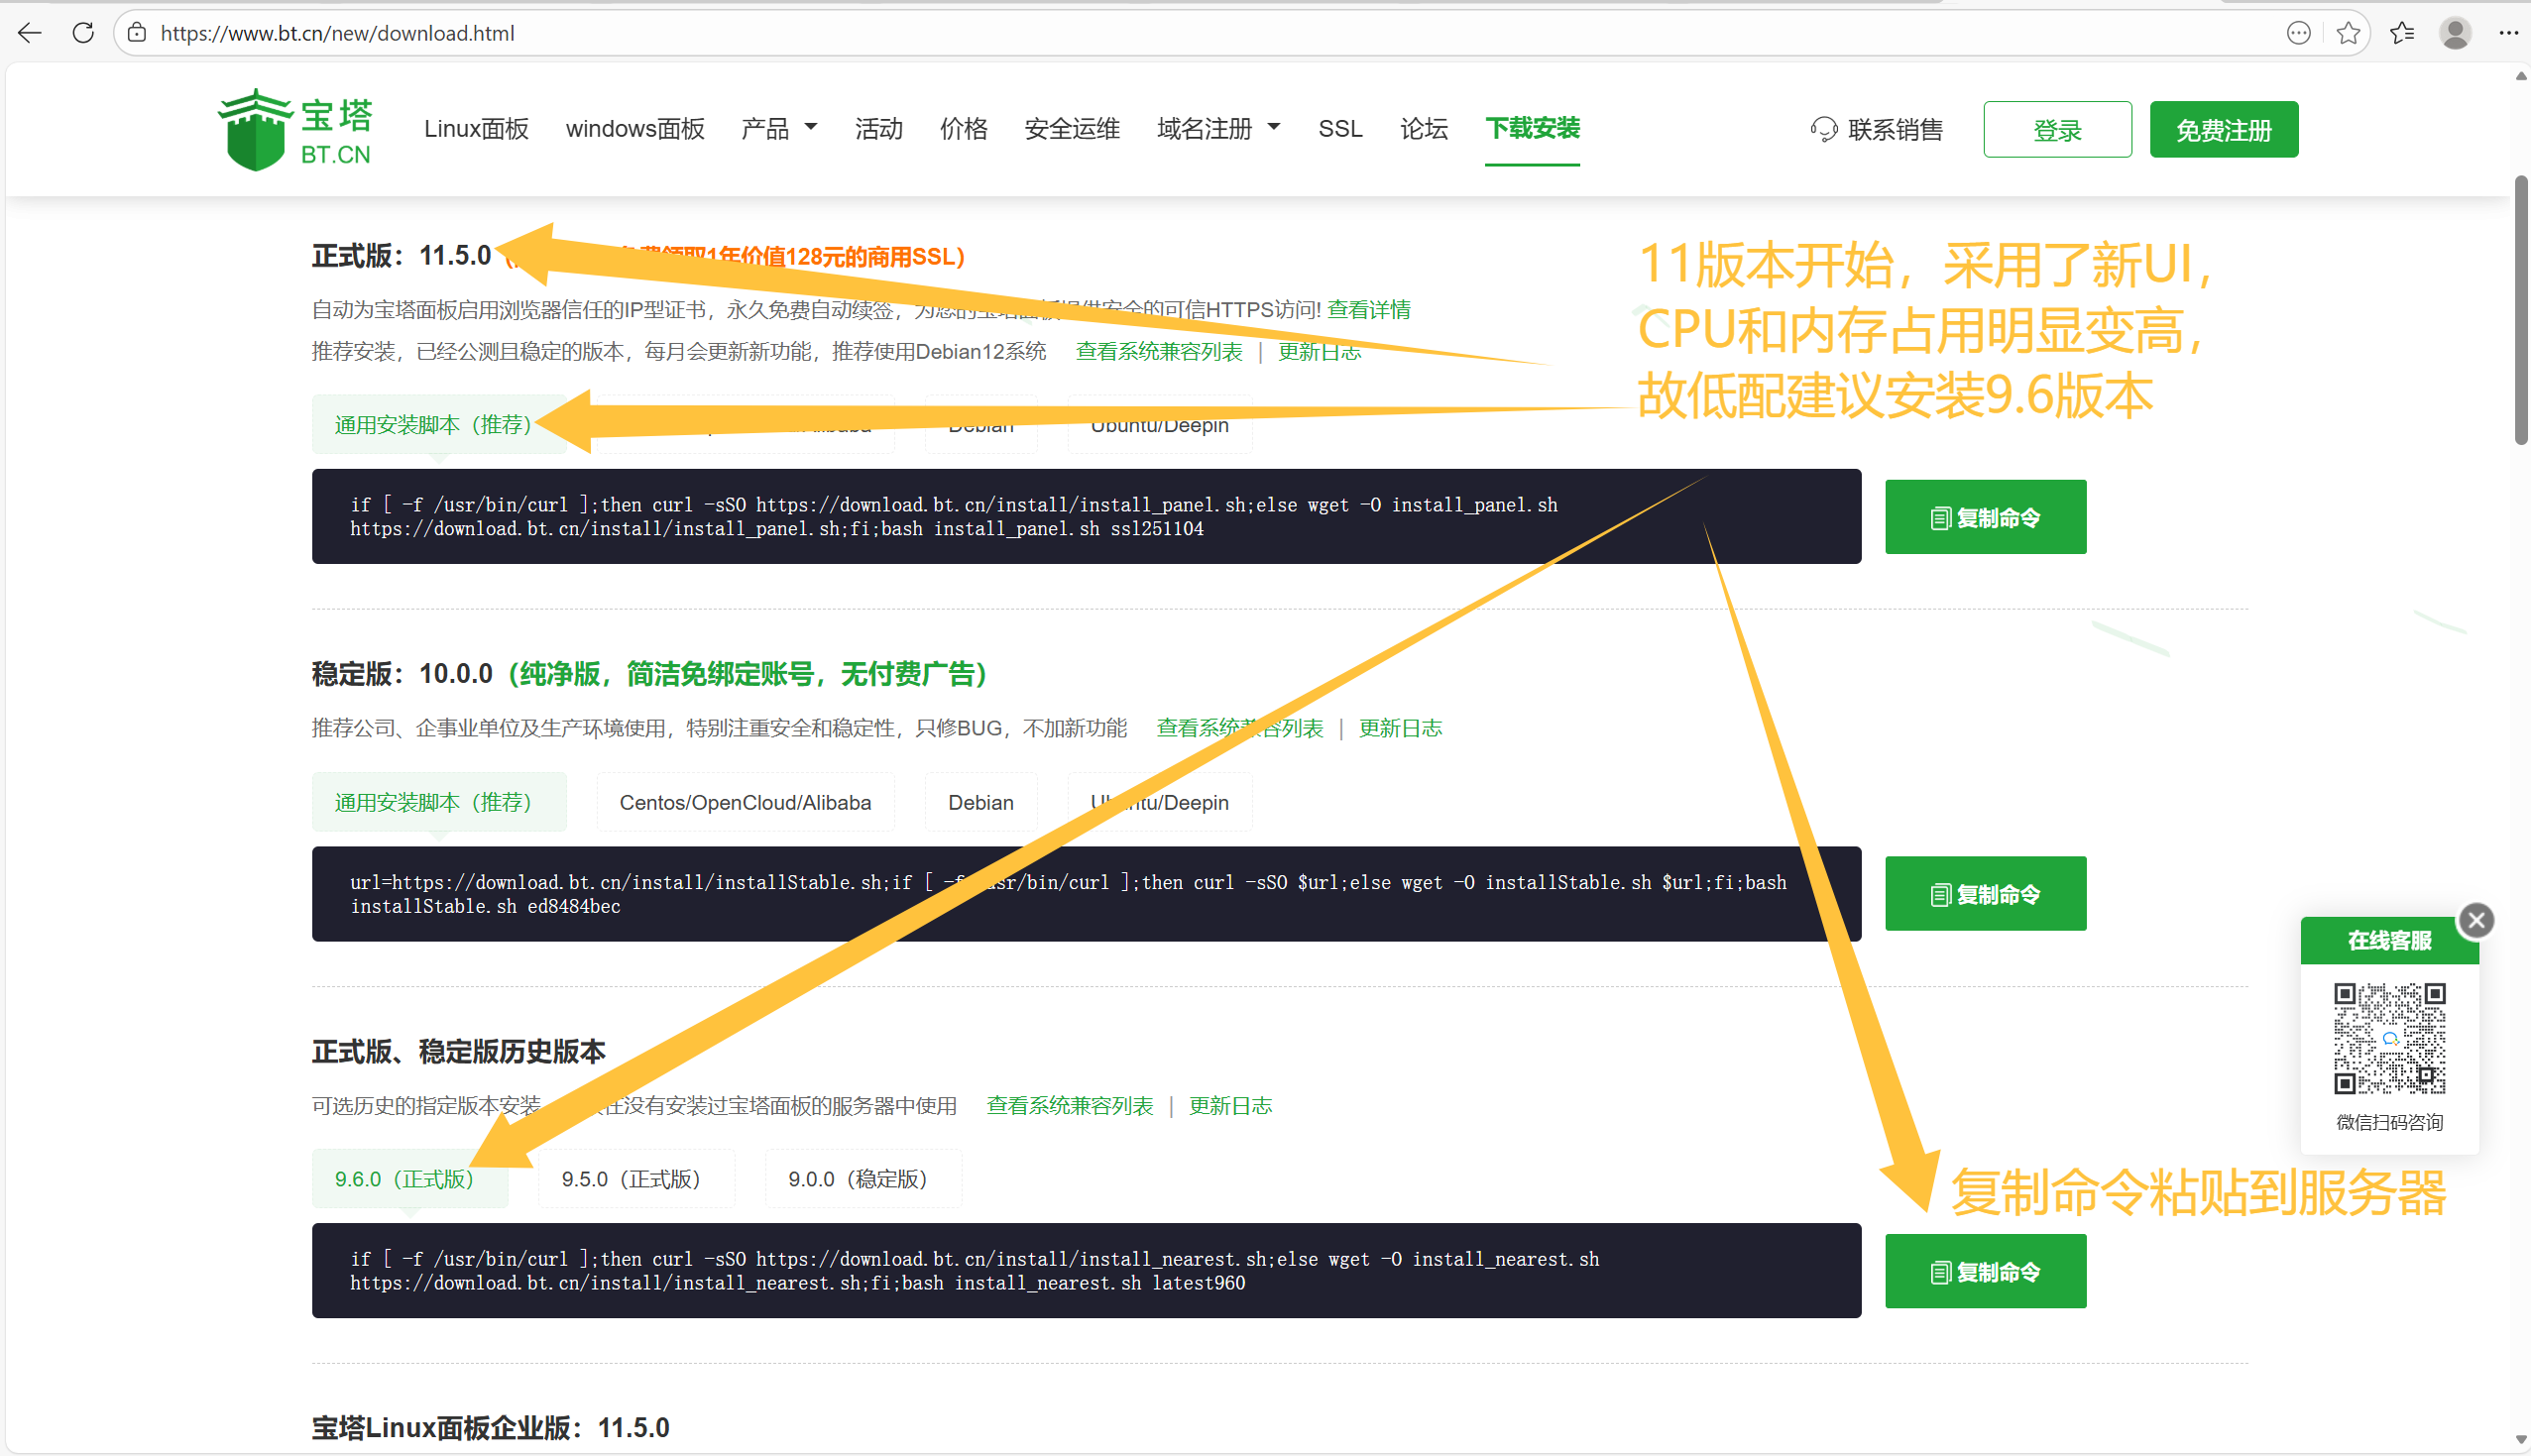The image size is (2531, 1456).
Task: Click the 宝塔 BT.CN logo
Action: pos(294,128)
